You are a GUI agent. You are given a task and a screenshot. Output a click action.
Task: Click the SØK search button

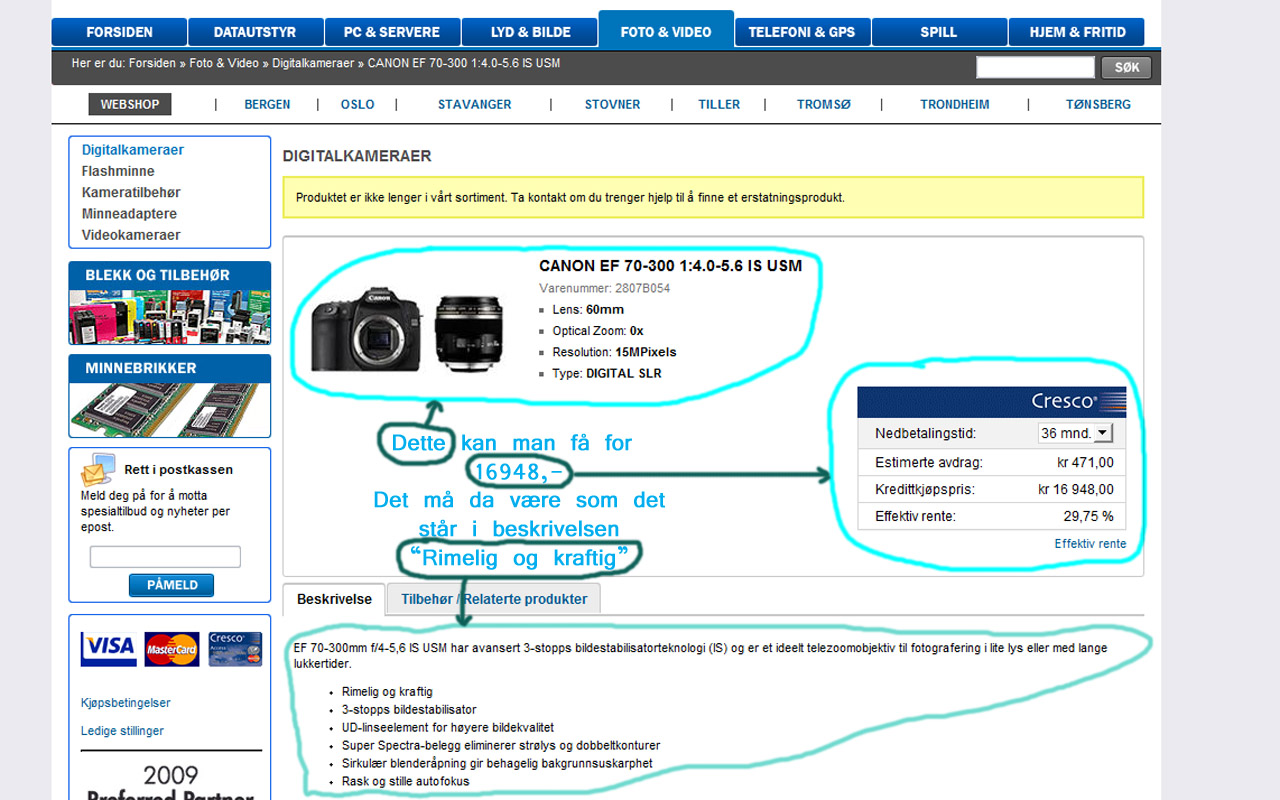pos(1127,68)
